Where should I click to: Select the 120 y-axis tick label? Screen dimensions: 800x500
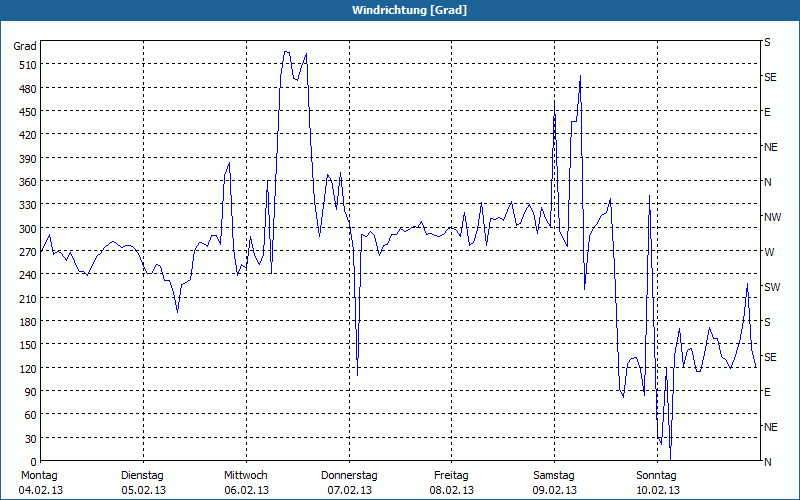click(x=27, y=368)
